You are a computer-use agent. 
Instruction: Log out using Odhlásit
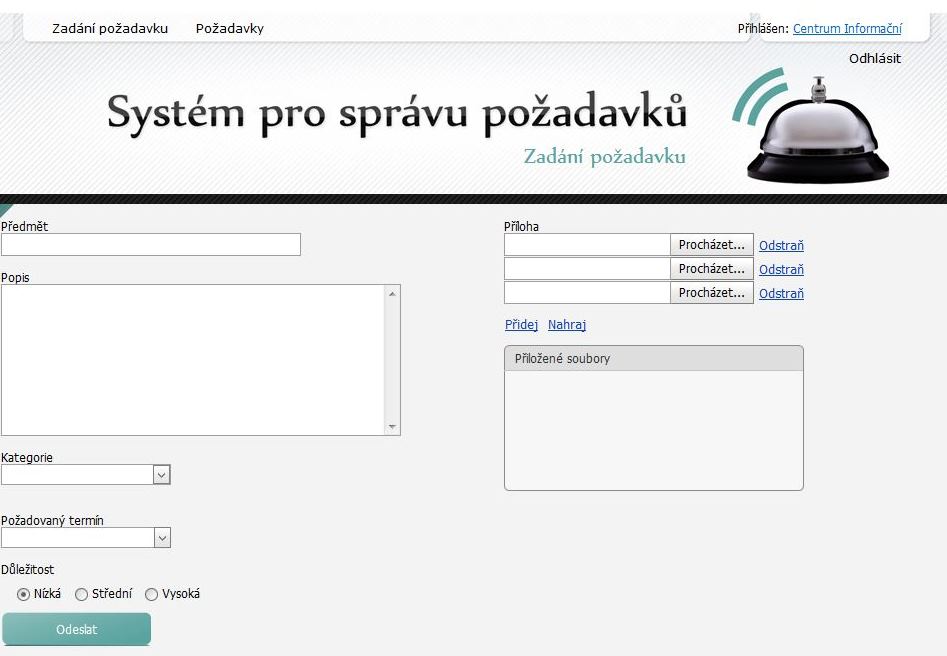pos(875,58)
